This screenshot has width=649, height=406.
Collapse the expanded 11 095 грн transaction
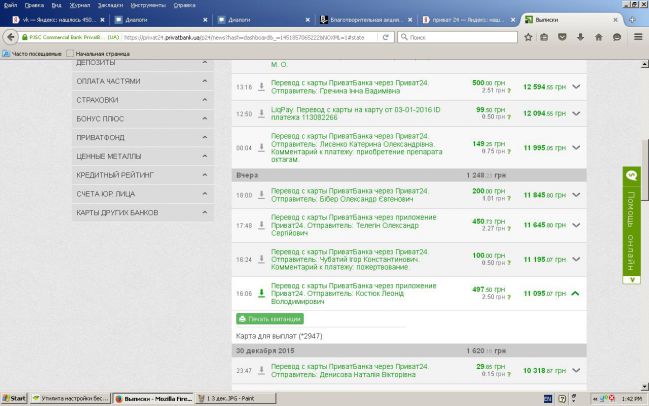tap(575, 293)
